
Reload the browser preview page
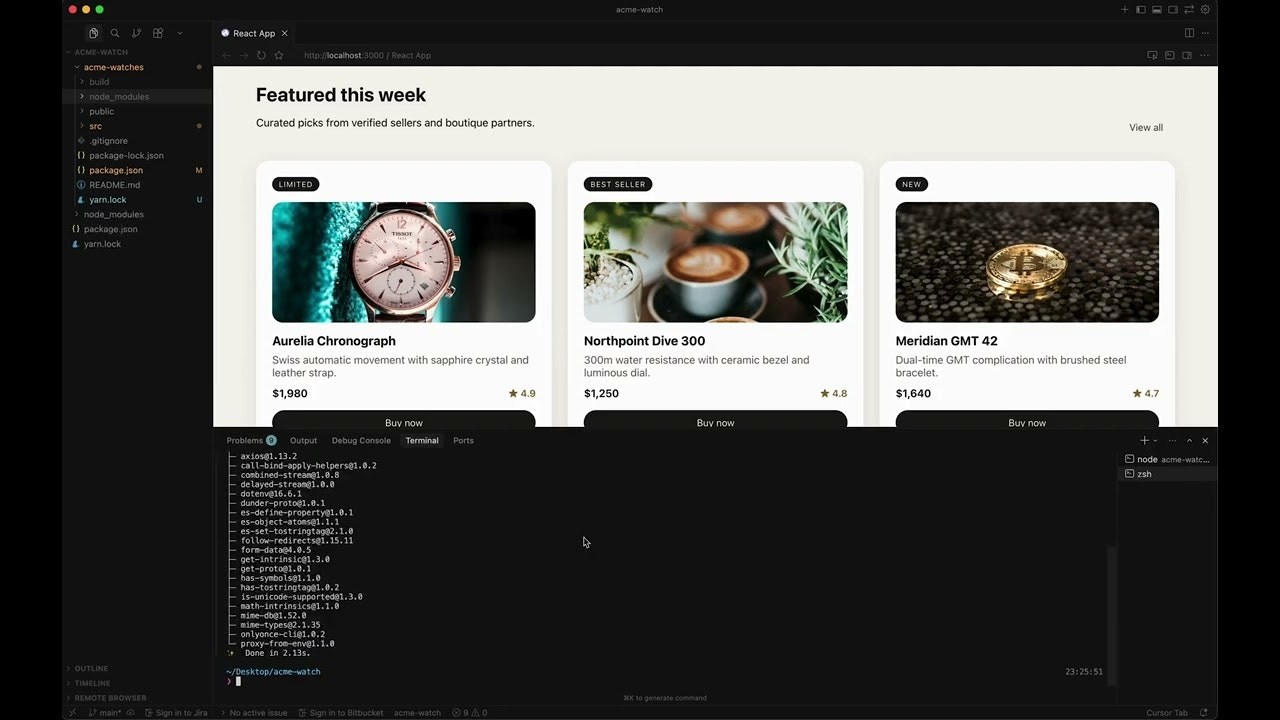pos(261,56)
